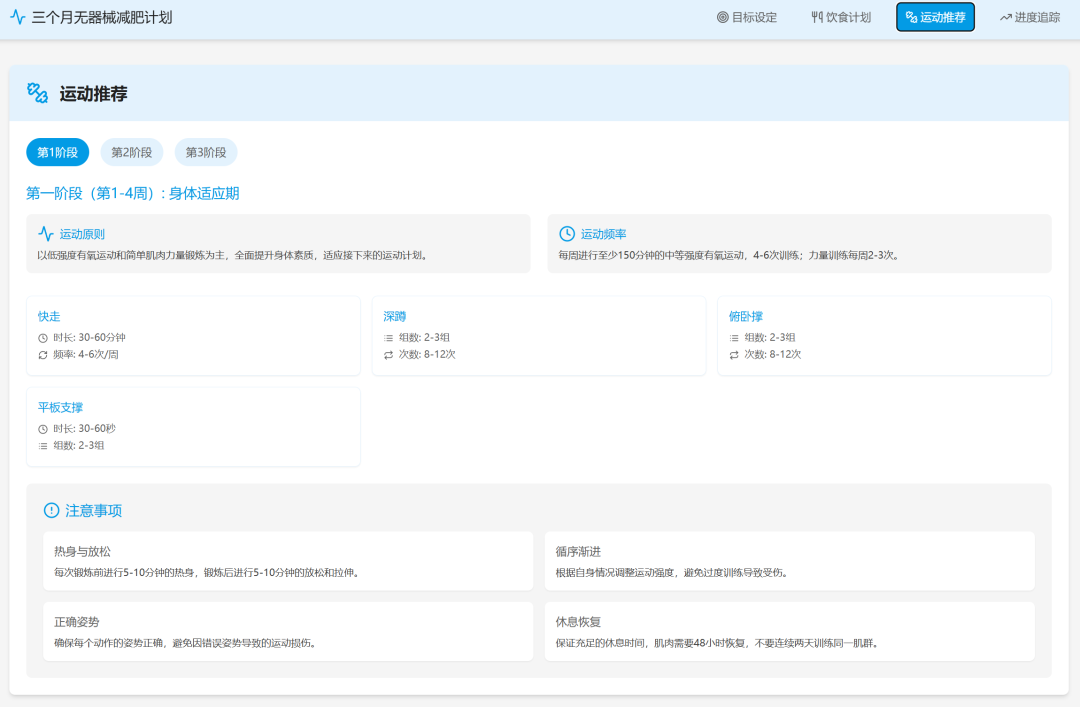Click the 三个月无器械减肥计划 title
This screenshot has width=1080, height=707.
pos(102,17)
